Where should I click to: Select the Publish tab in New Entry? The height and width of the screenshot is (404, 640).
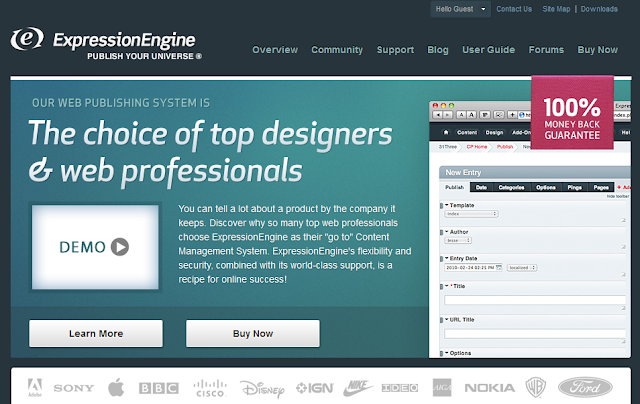pos(455,187)
